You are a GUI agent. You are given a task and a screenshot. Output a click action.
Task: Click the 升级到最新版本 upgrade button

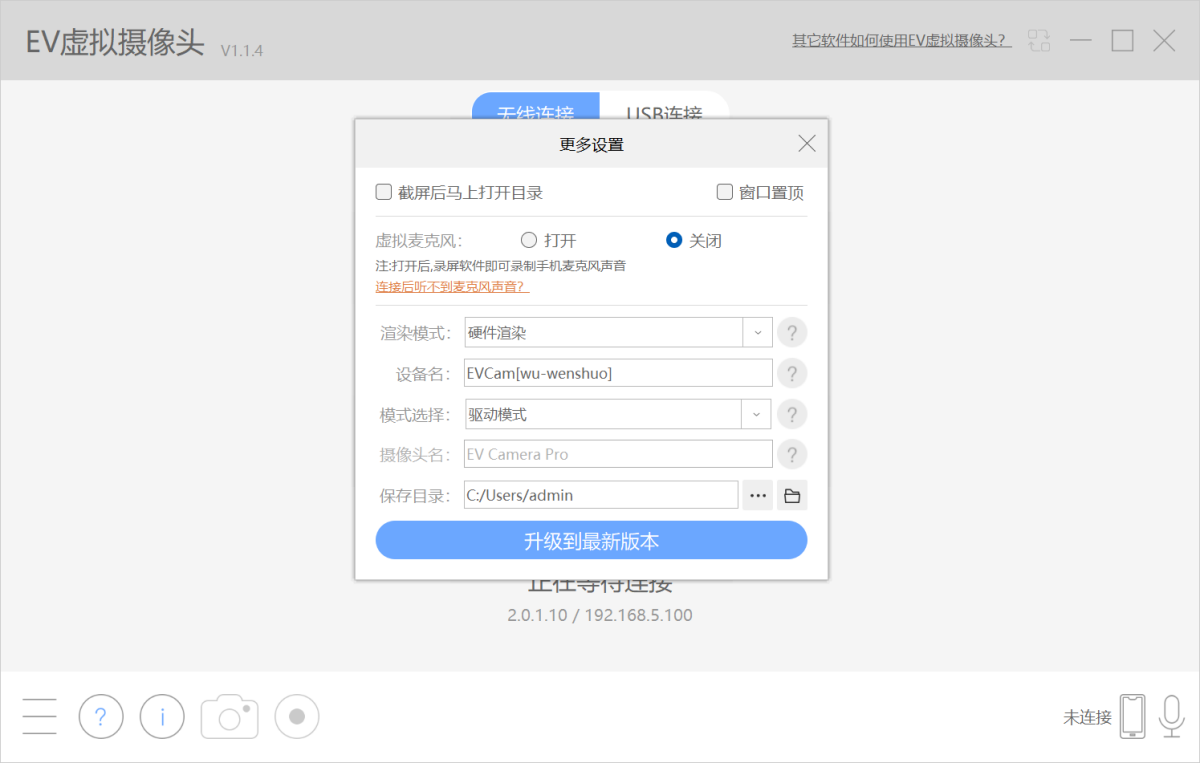click(x=590, y=539)
